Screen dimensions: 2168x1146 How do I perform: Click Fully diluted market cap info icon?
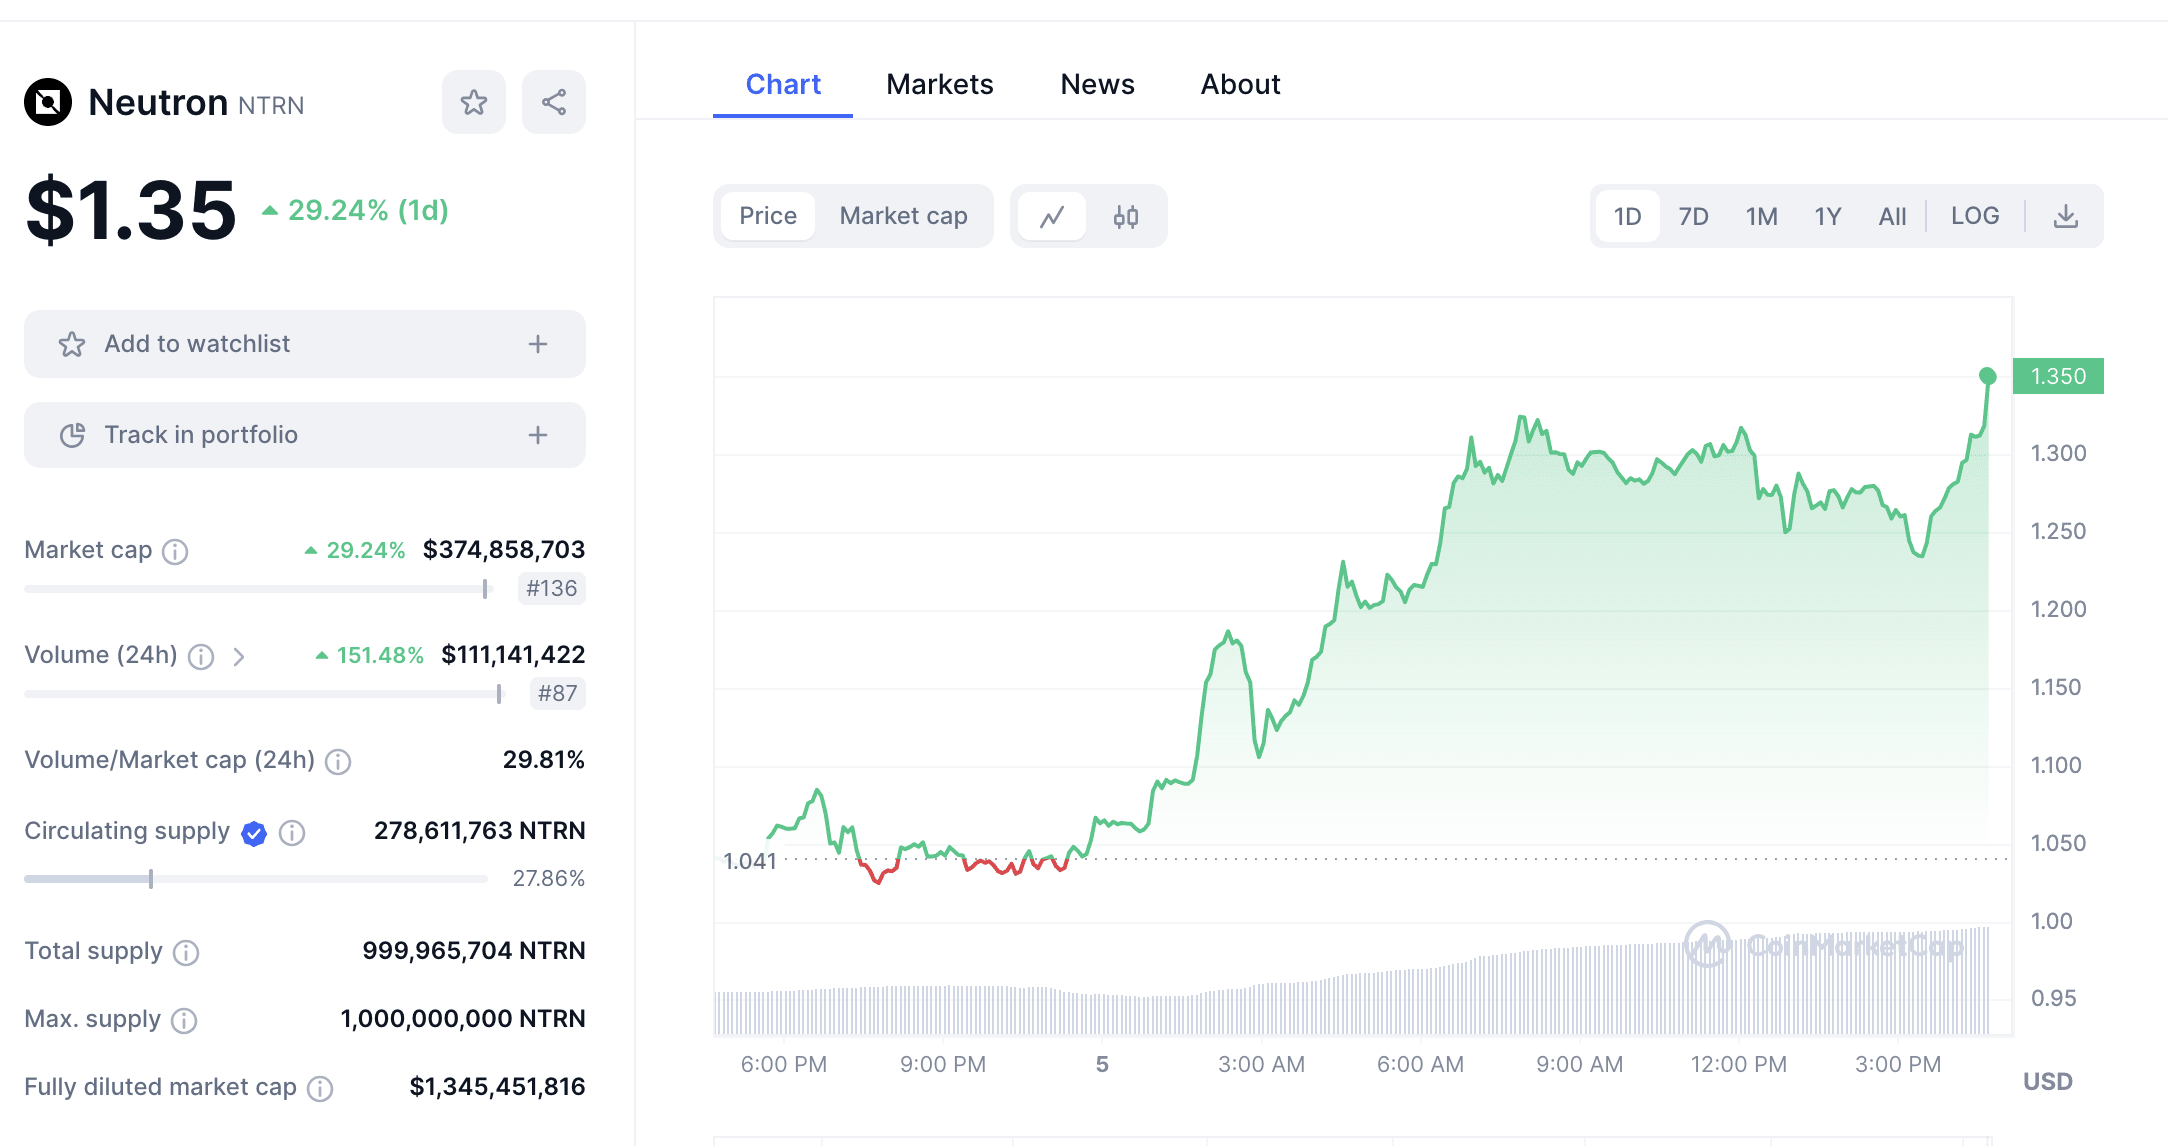click(x=320, y=1088)
